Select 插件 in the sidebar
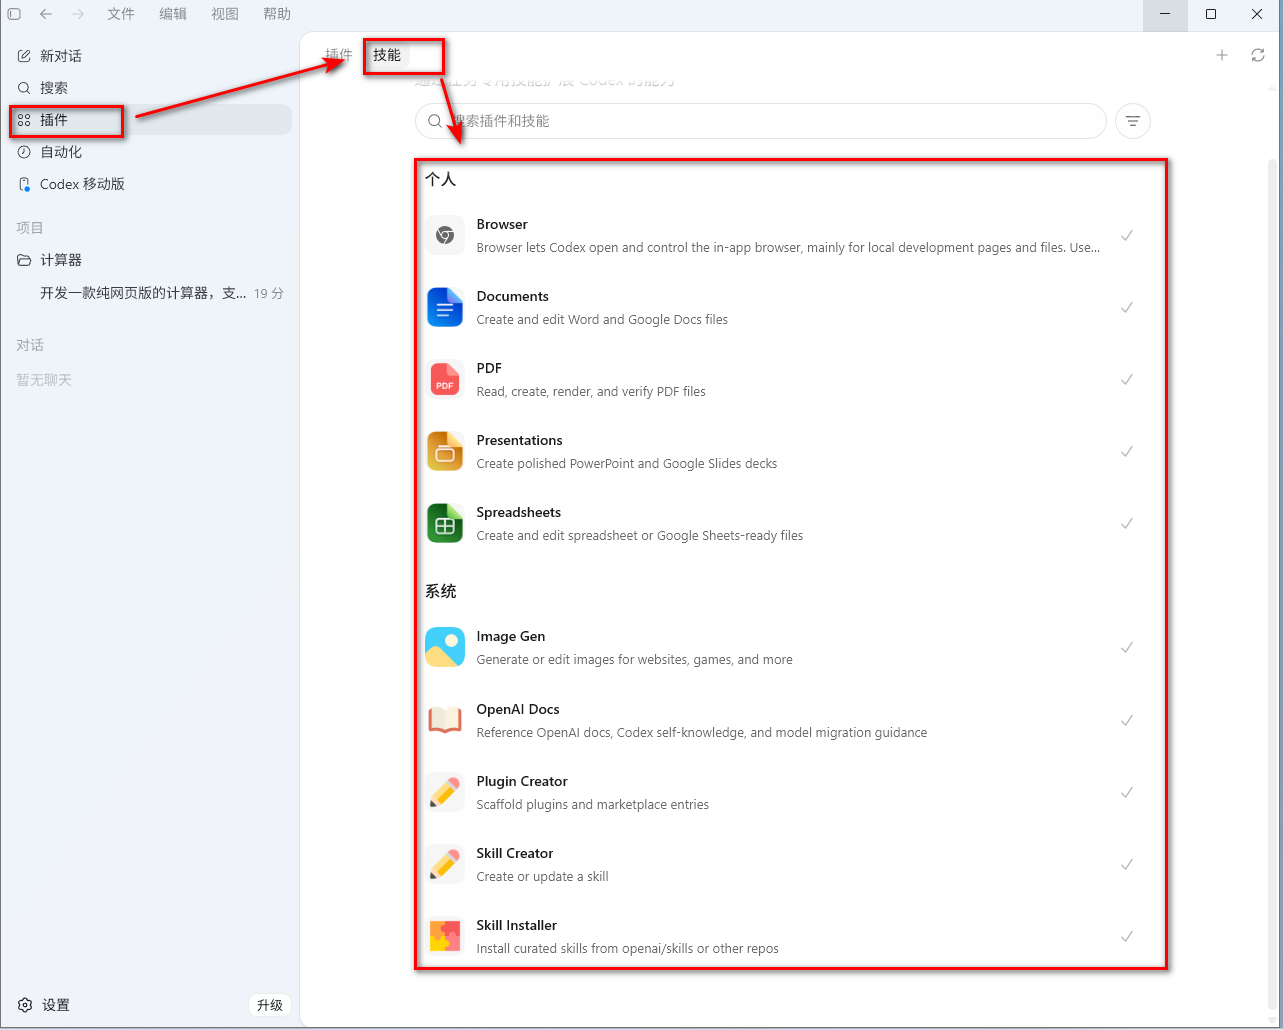 [150, 120]
